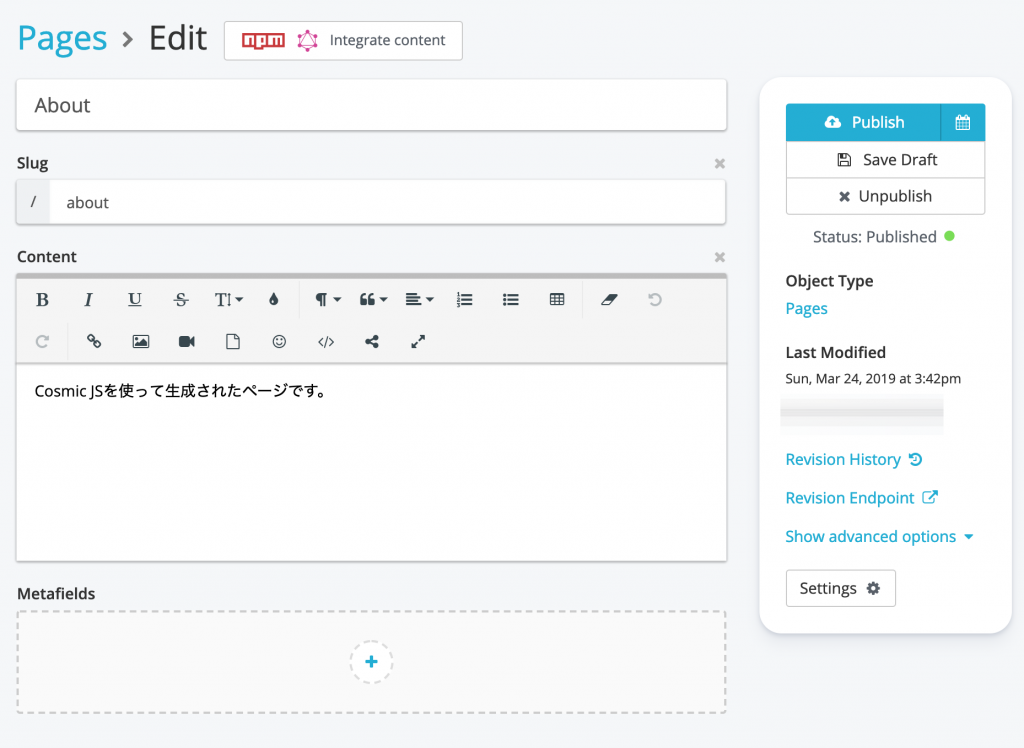The image size is (1024, 748).
Task: Click the insert image icon
Action: coord(141,342)
